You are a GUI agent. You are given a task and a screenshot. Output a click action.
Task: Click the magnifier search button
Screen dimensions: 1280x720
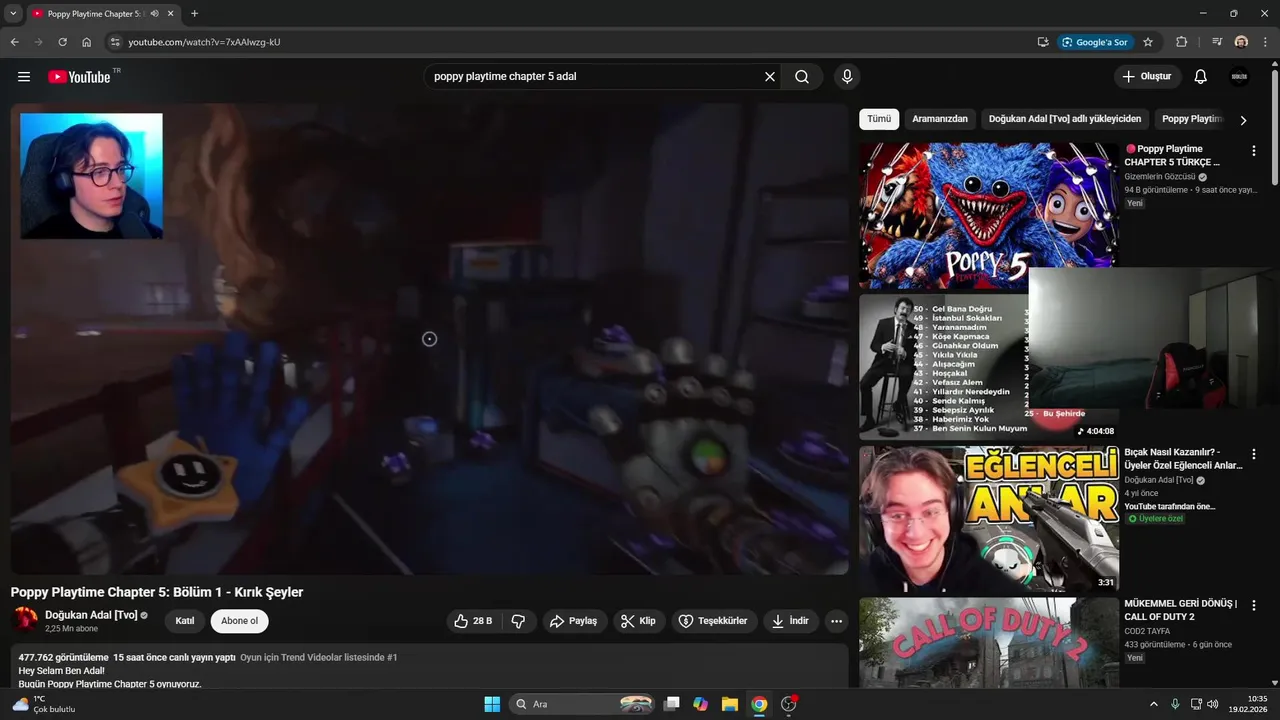[802, 77]
